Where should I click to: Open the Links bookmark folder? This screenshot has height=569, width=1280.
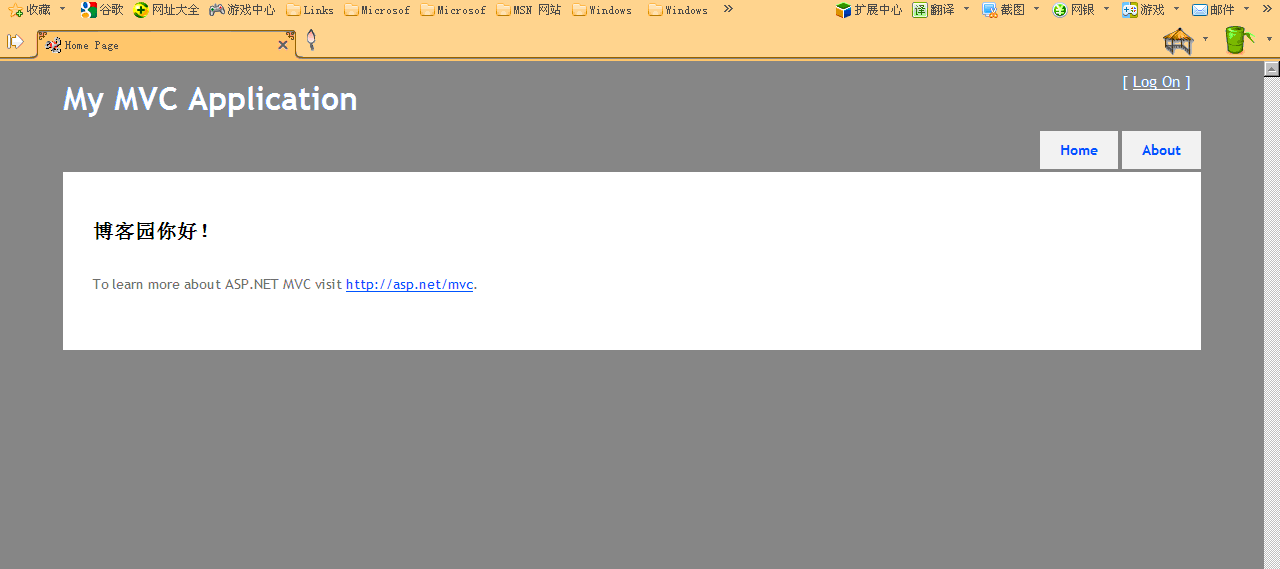310,10
